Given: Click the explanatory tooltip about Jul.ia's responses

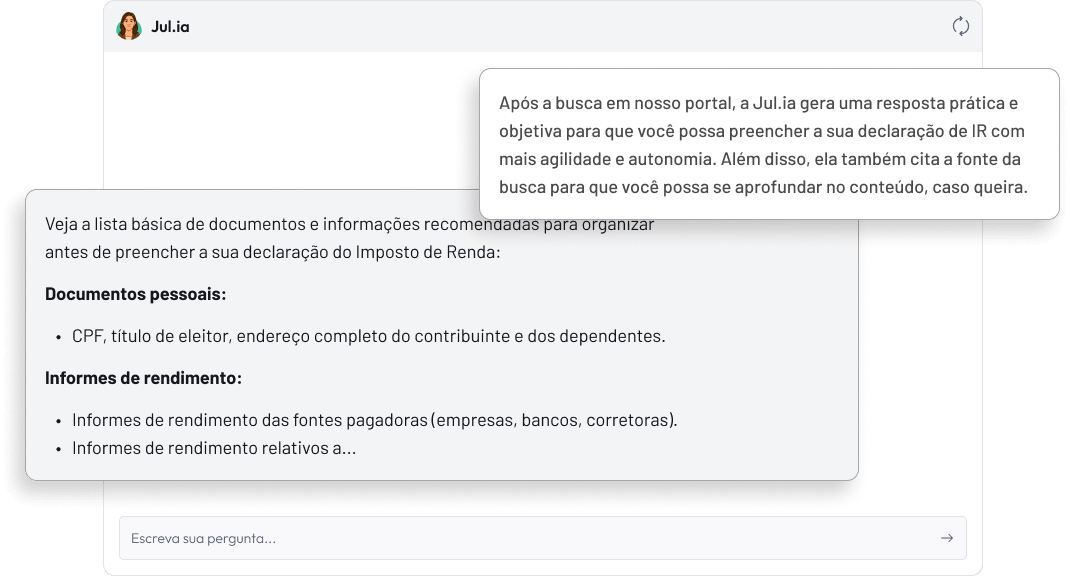Looking at the screenshot, I should point(768,144).
